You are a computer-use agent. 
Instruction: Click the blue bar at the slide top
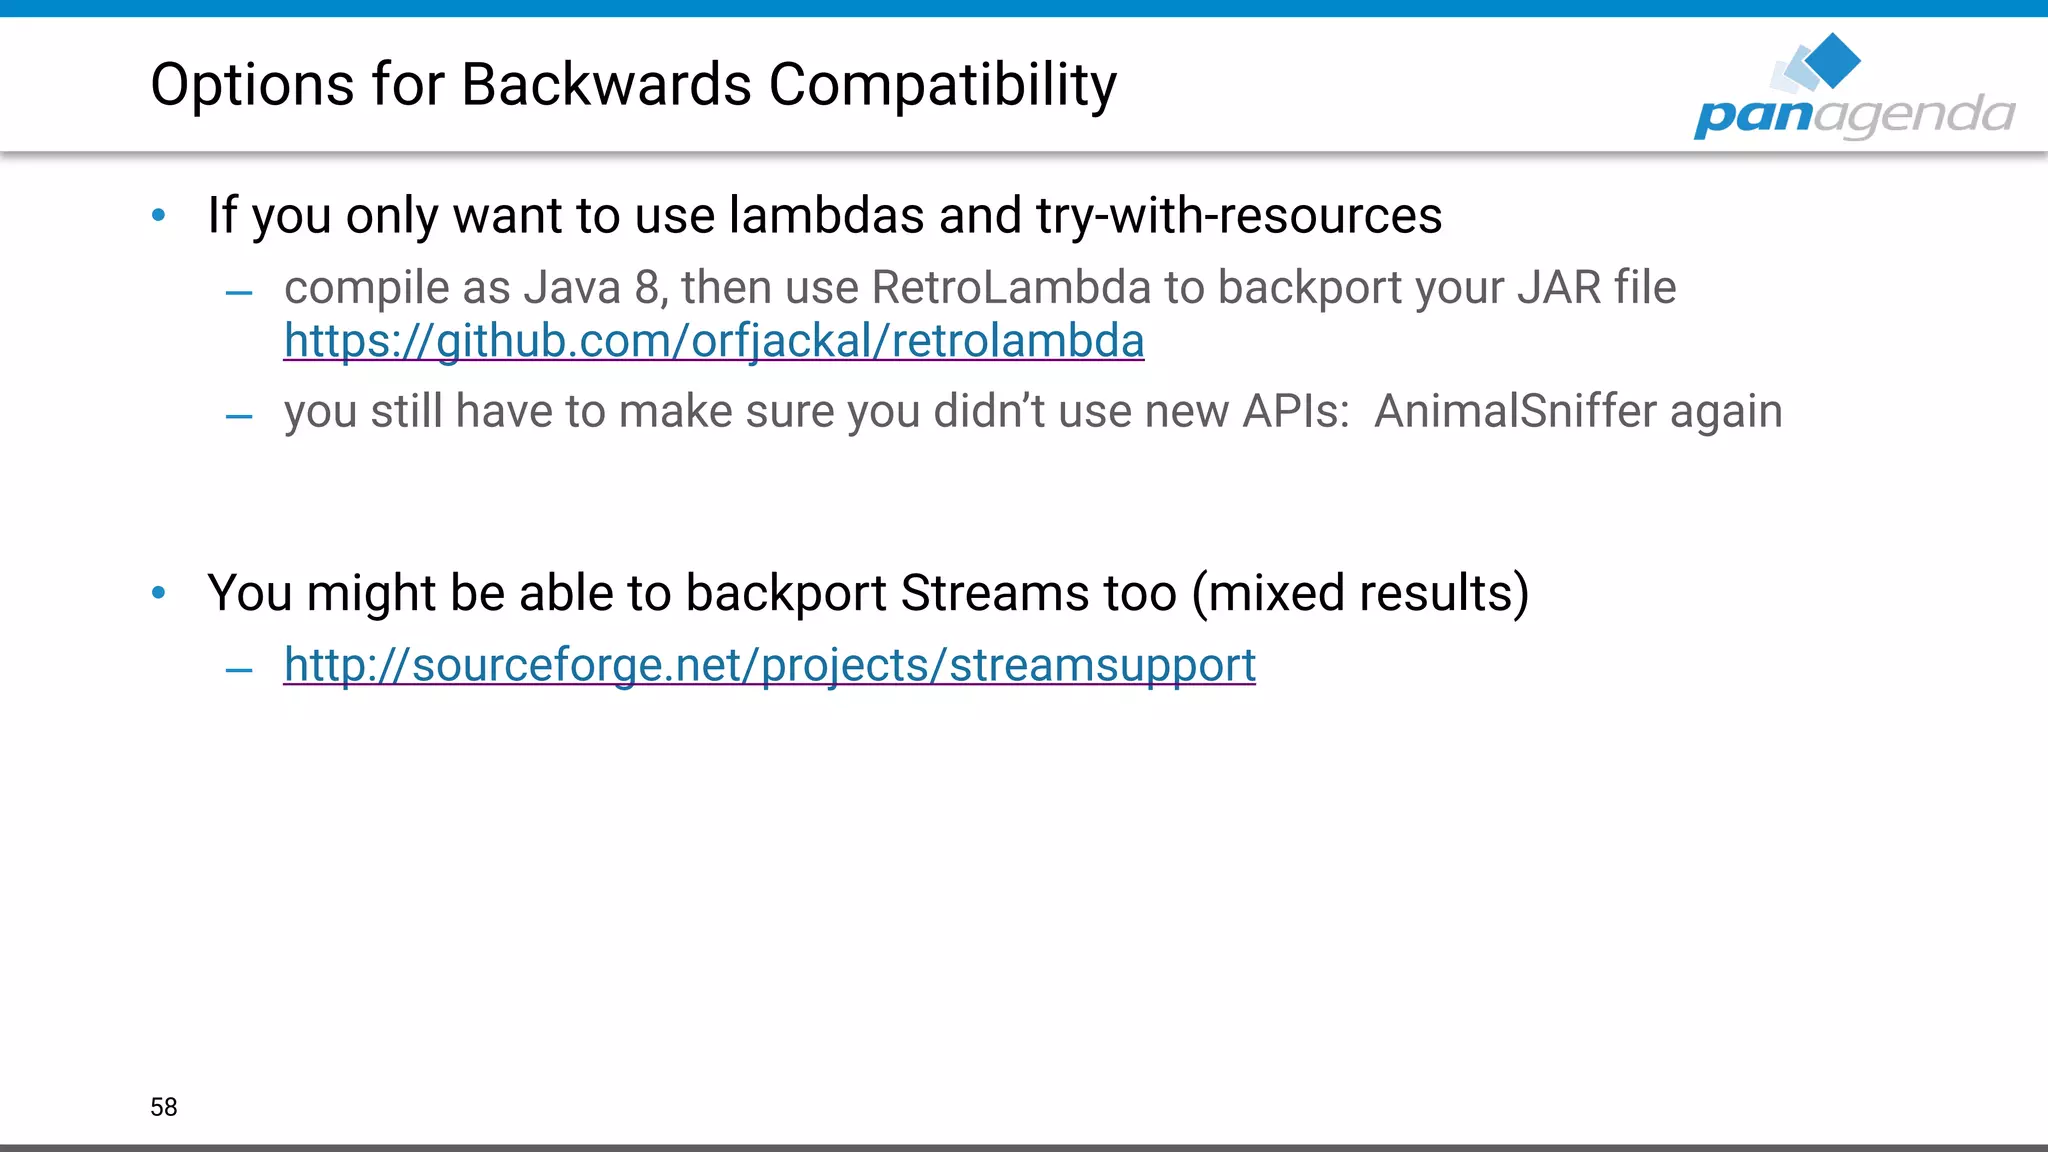click(x=1024, y=8)
